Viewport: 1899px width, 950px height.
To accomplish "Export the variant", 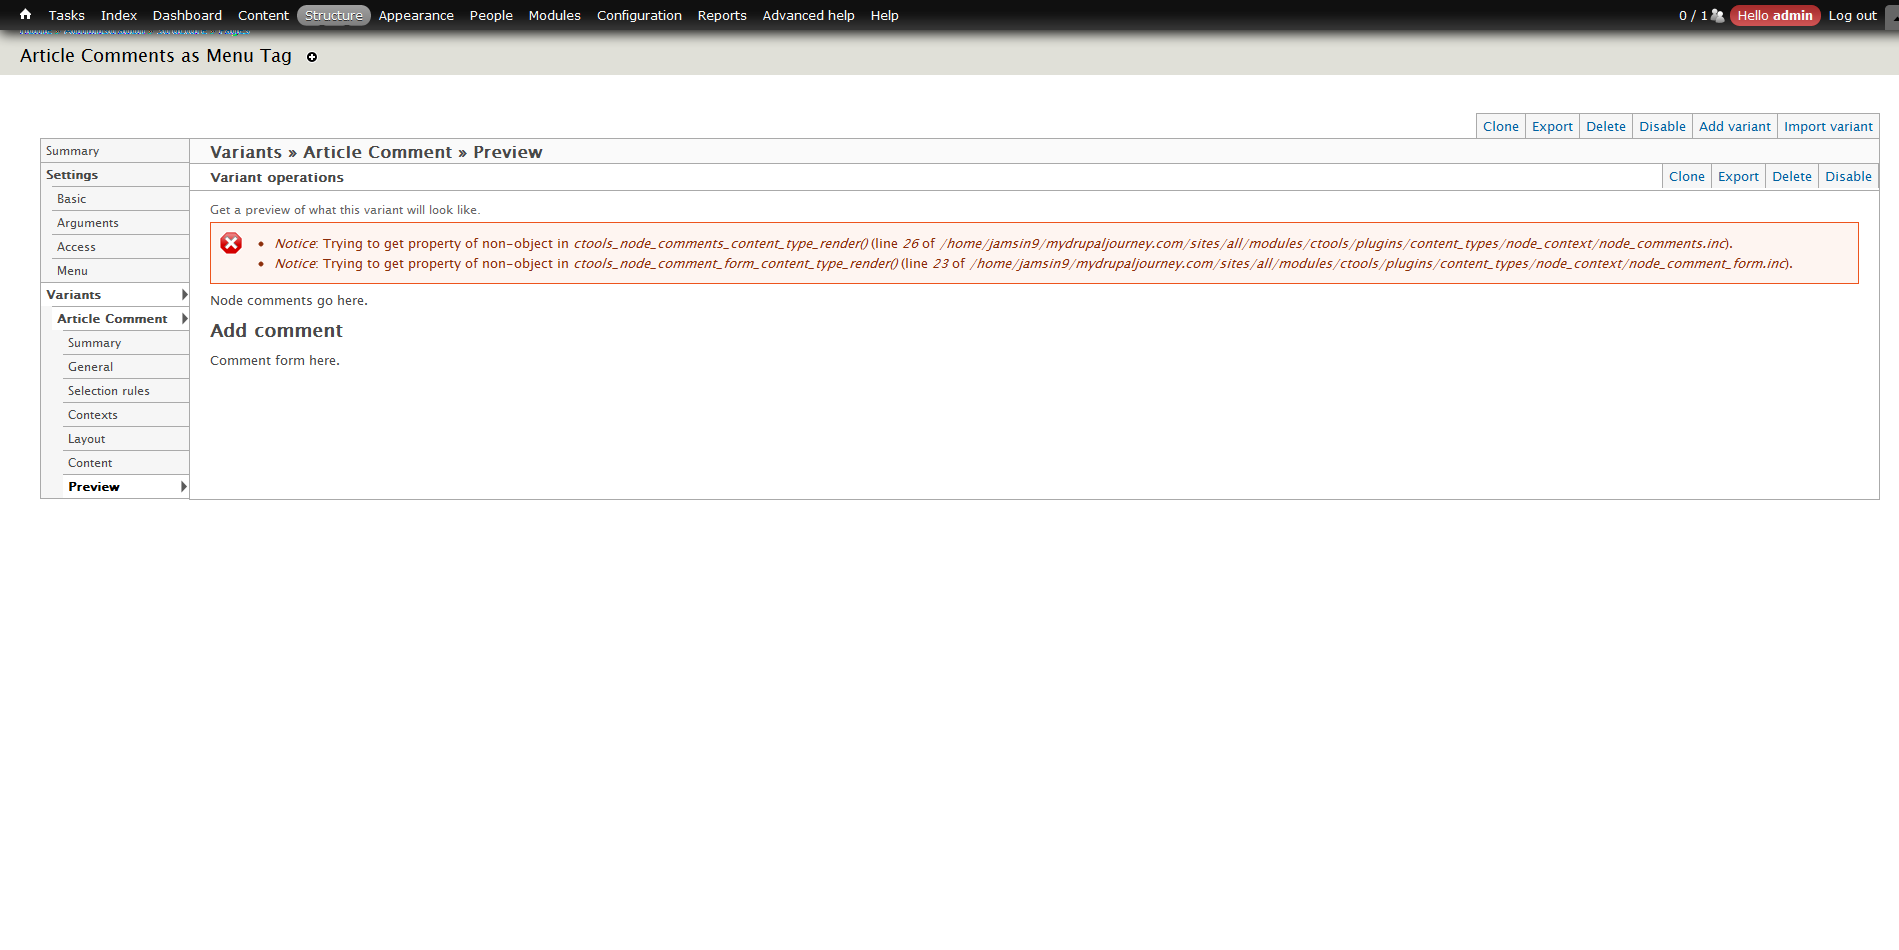I will pyautogui.click(x=1738, y=176).
